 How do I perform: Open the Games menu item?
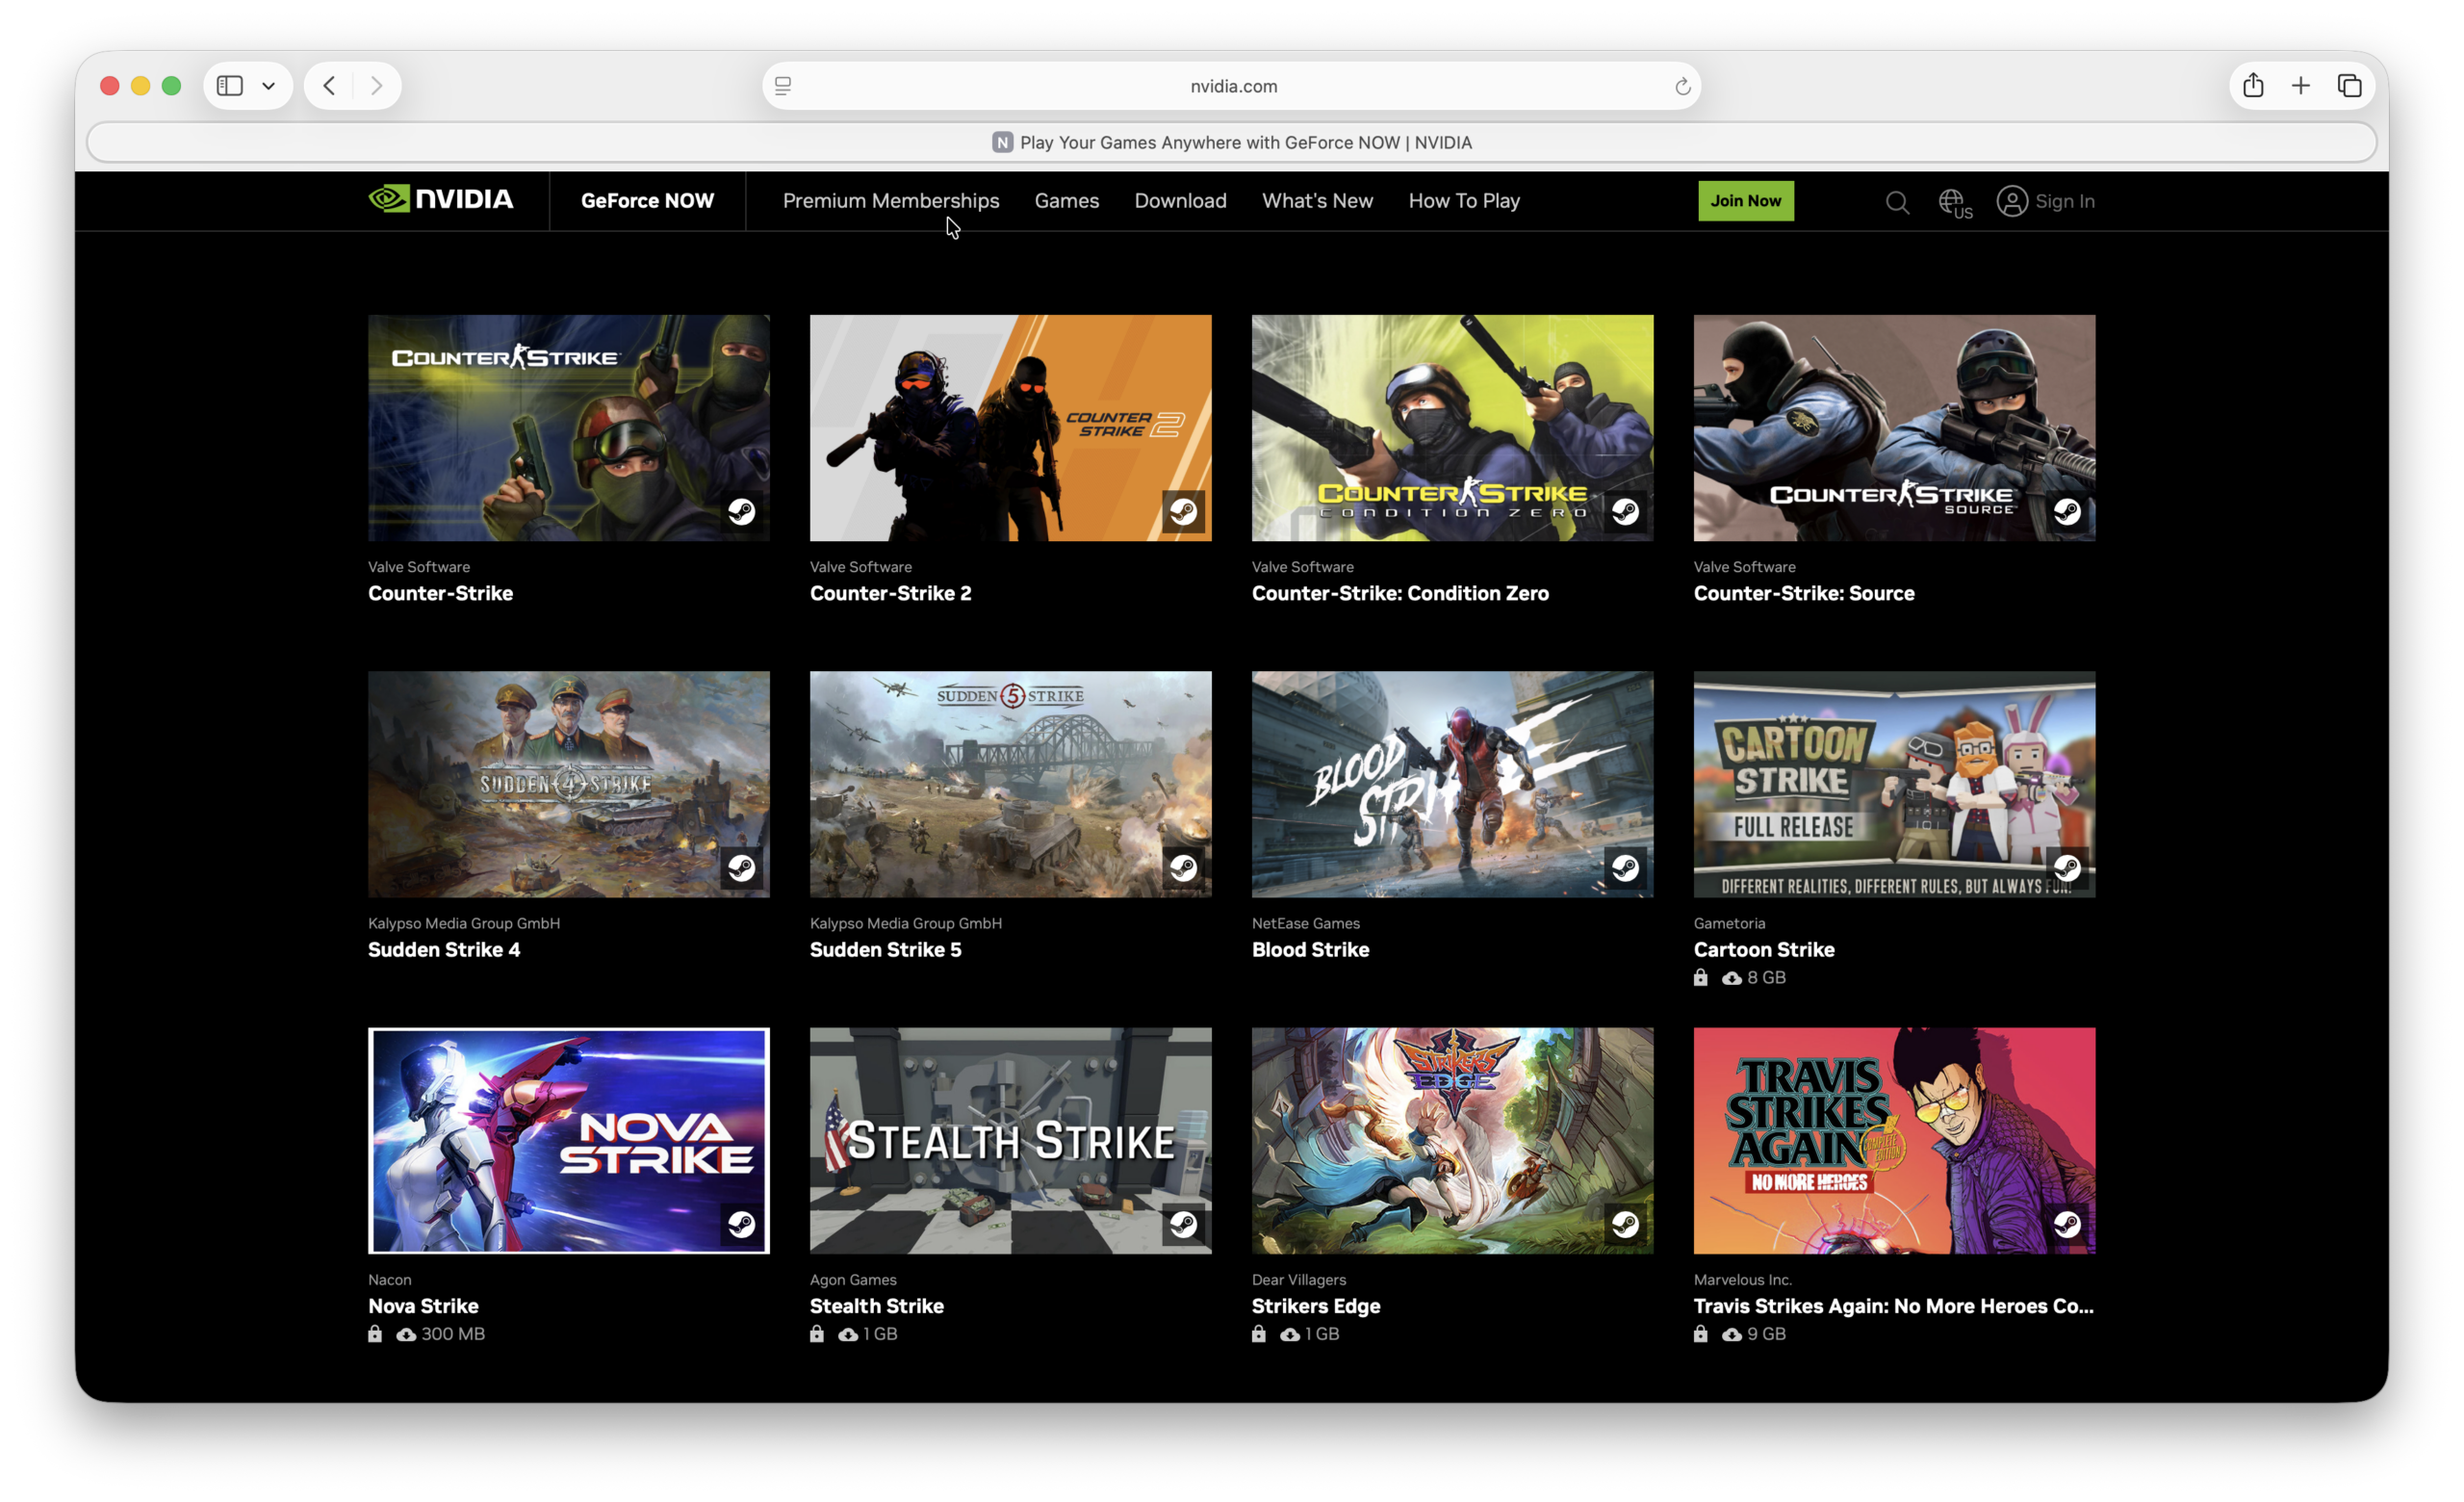tap(1066, 201)
